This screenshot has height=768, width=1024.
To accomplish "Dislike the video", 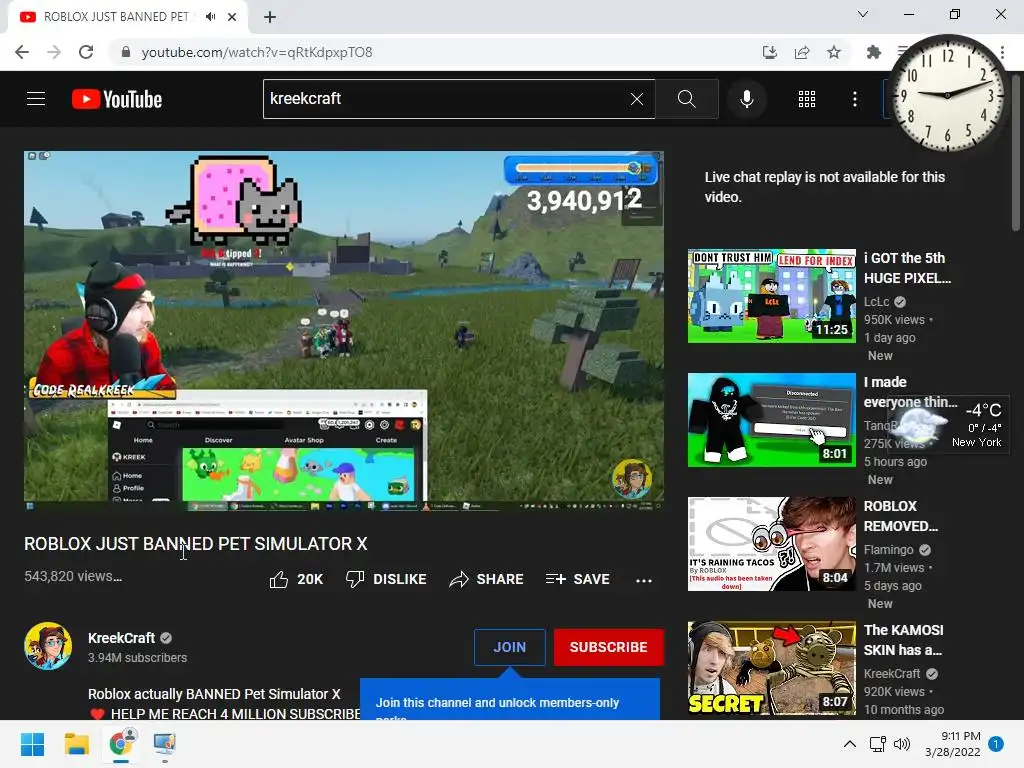I will (x=386, y=579).
